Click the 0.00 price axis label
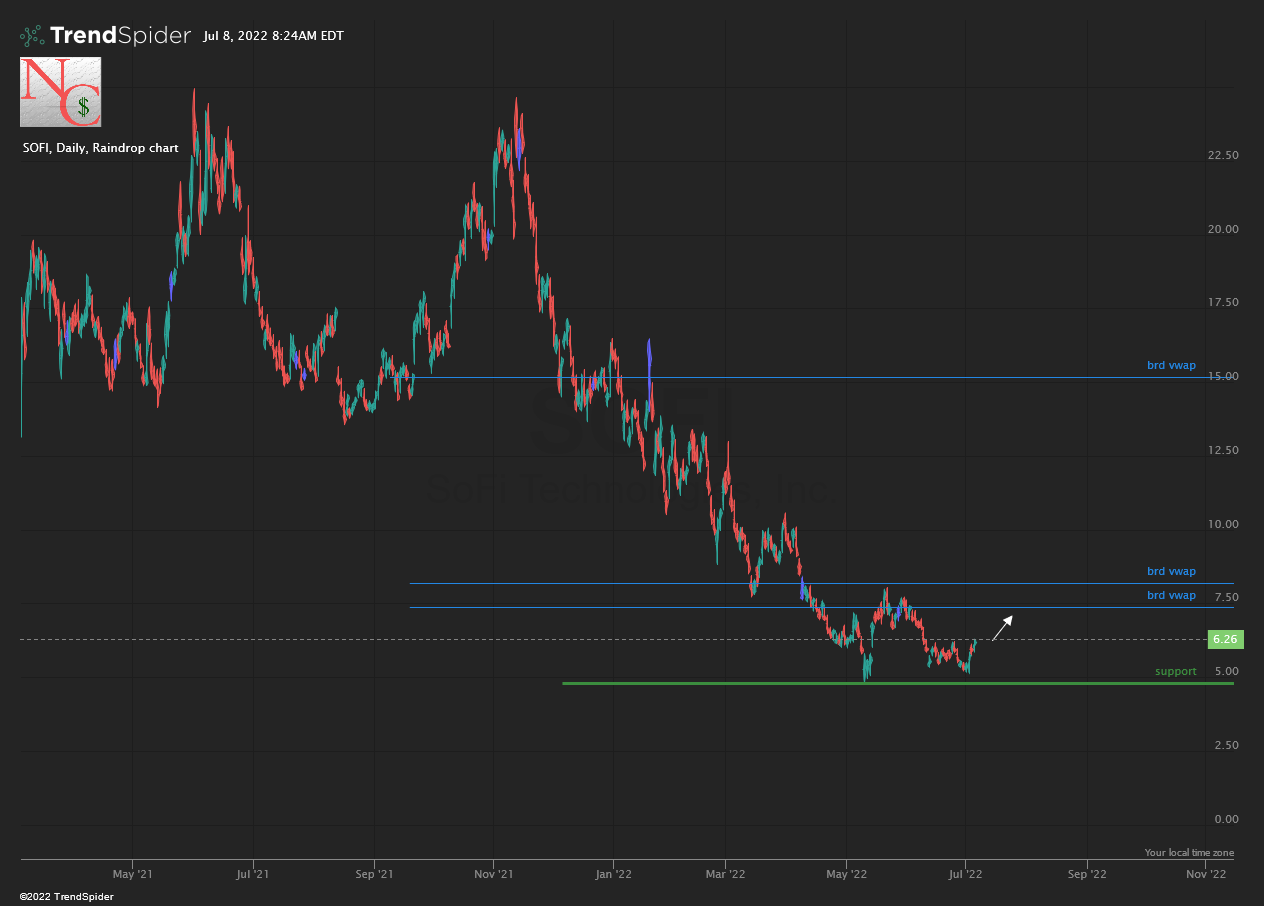 pyautogui.click(x=1226, y=819)
